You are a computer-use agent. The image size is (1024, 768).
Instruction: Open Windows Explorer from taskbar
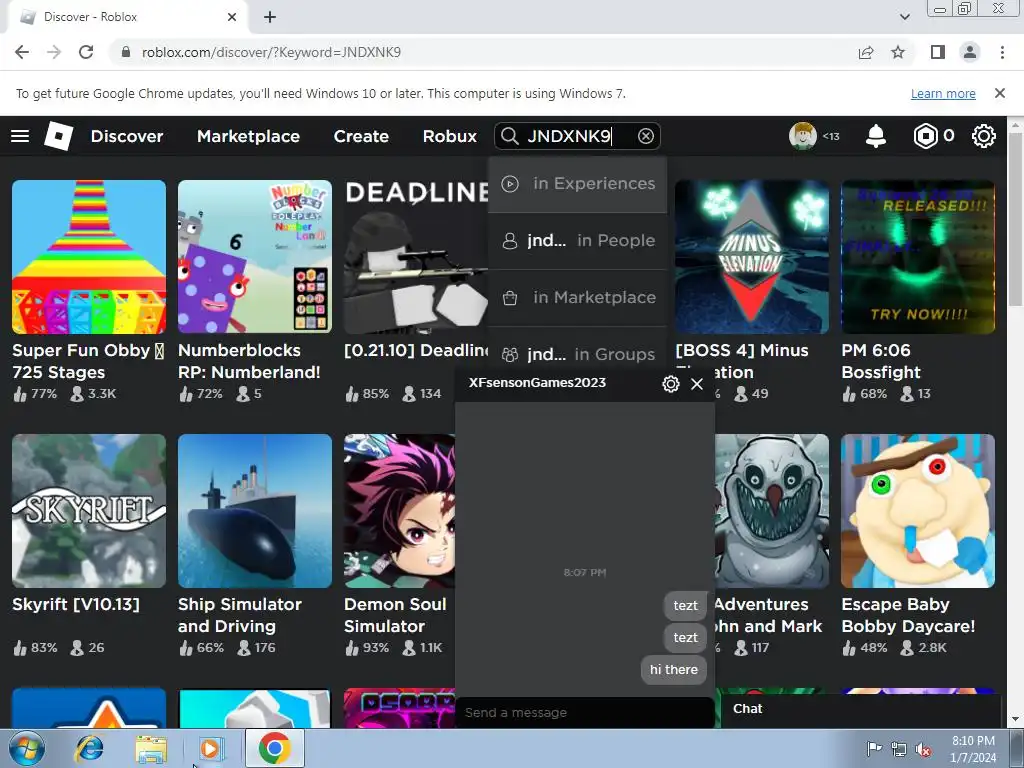click(152, 748)
